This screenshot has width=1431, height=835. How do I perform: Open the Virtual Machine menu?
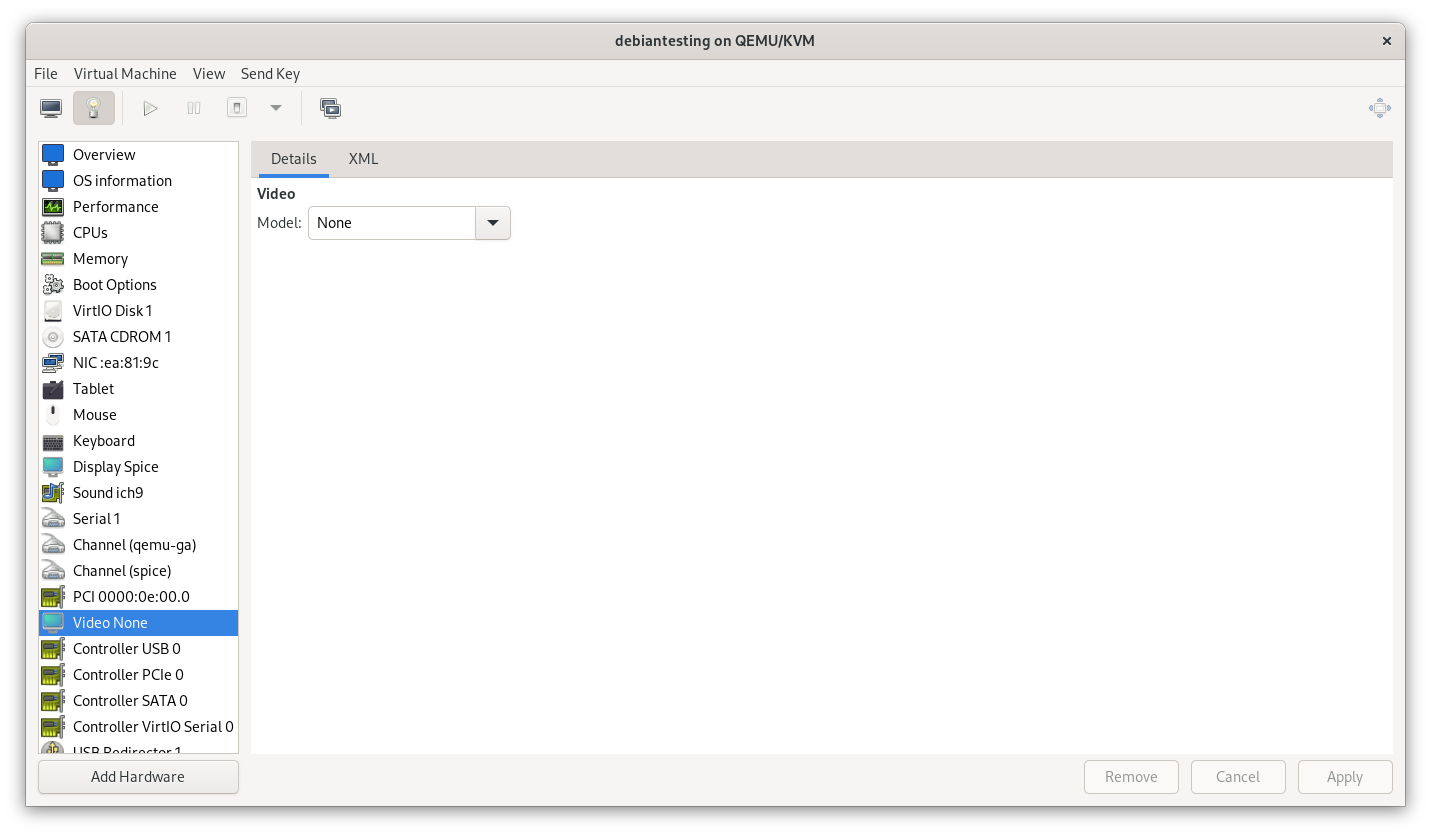(125, 74)
